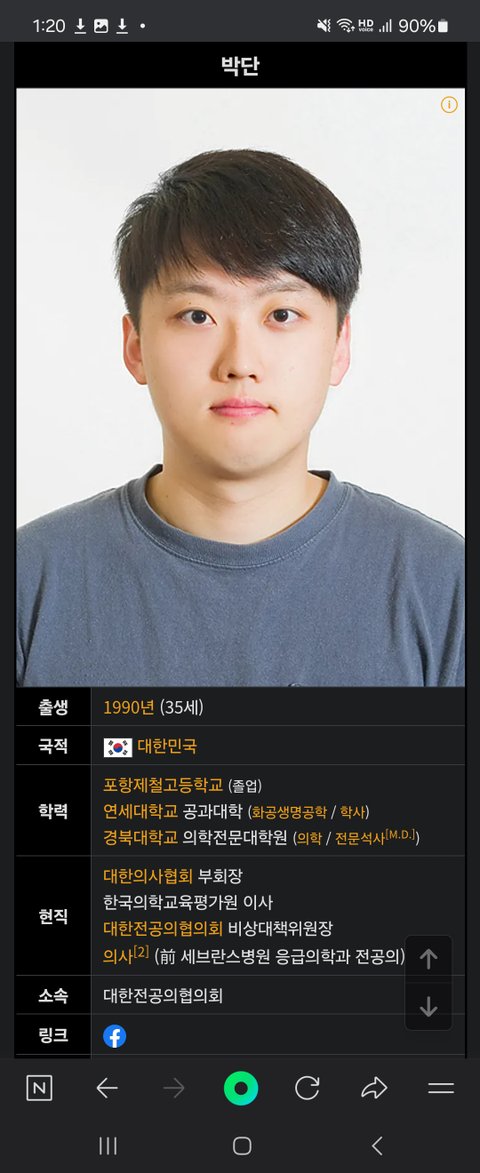Tap the Android recent apps button
480x1173 pixels.
coord(108,1145)
